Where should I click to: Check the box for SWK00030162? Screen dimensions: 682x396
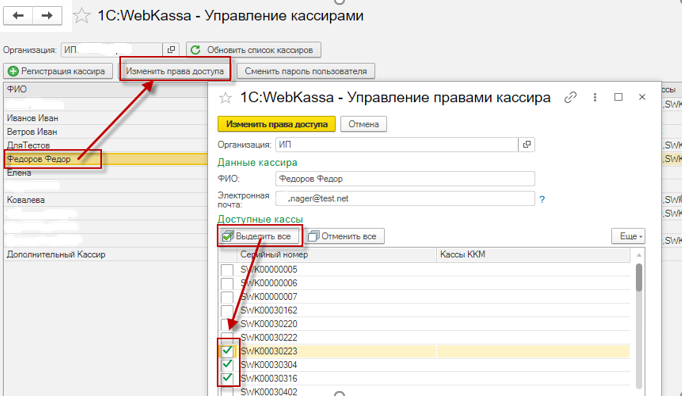point(227,310)
